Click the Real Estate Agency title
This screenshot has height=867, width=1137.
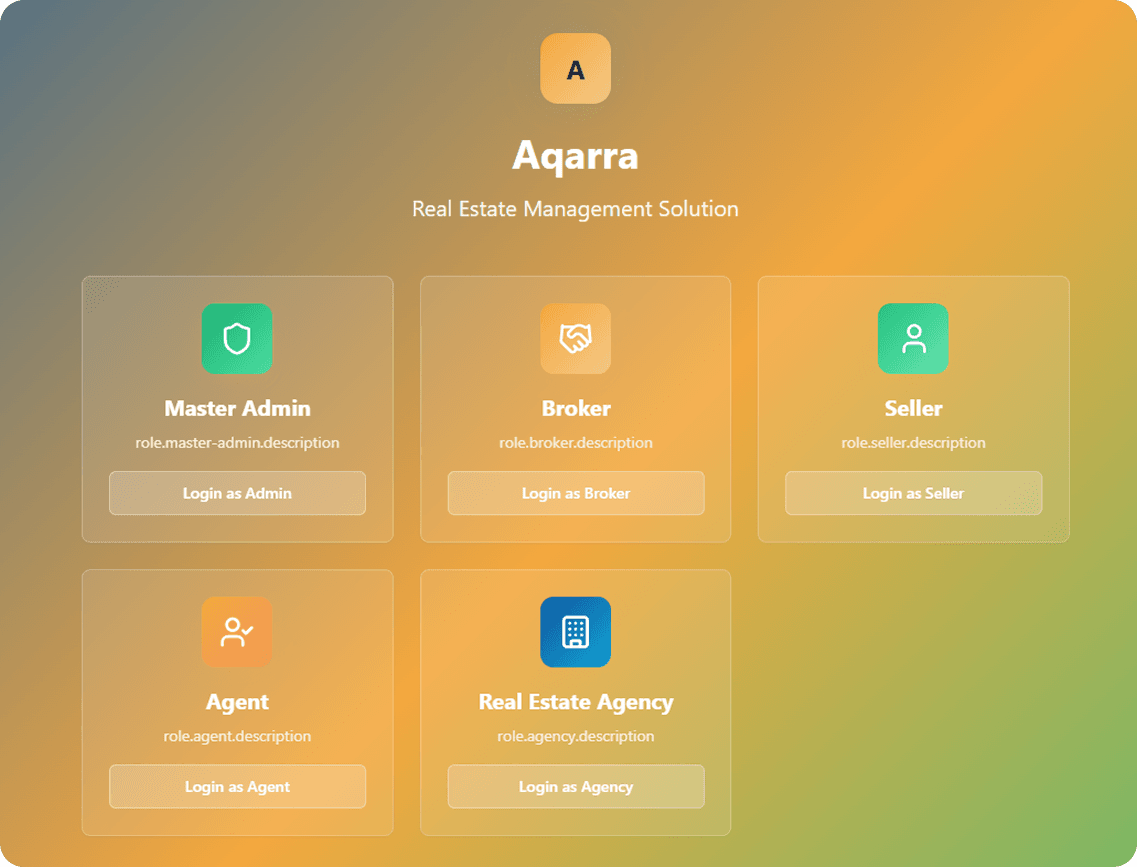tap(576, 702)
